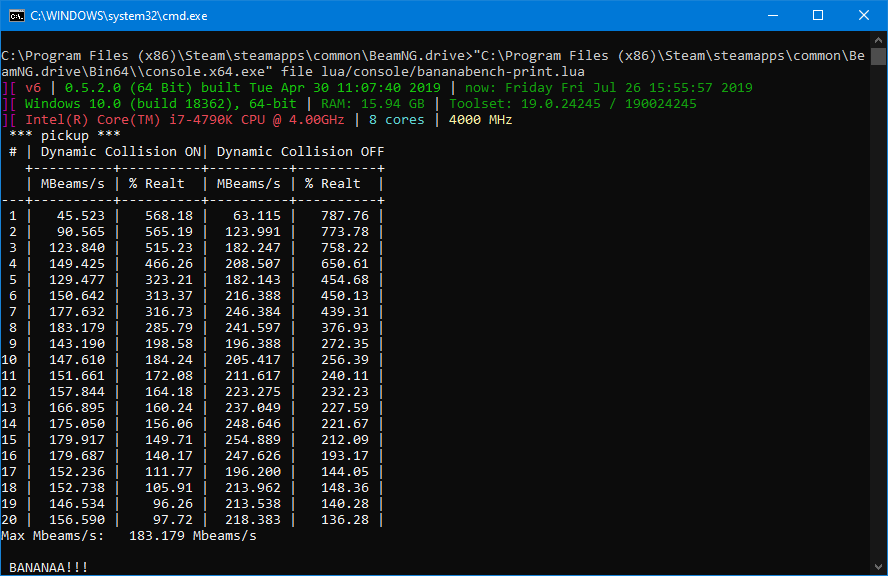Click 'Toolset: 19.0.24245 / 190024245' text
Image resolution: width=888 pixels, height=576 pixels.
(573, 104)
